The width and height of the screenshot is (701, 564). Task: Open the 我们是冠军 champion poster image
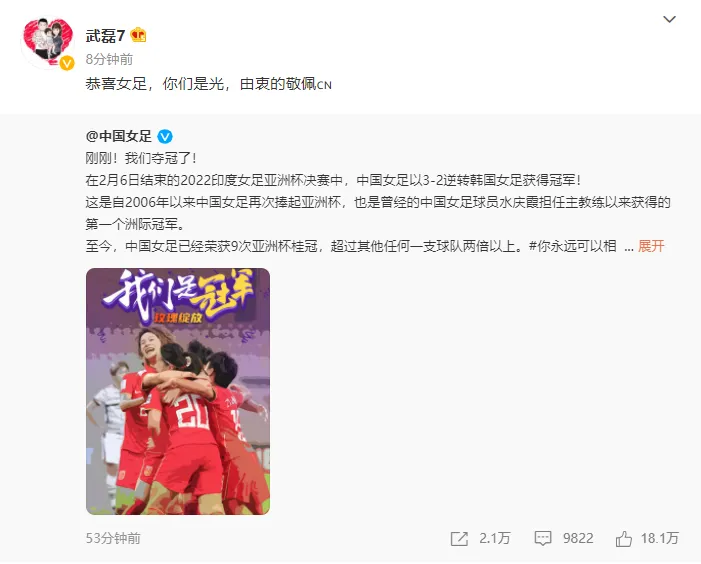(x=178, y=391)
